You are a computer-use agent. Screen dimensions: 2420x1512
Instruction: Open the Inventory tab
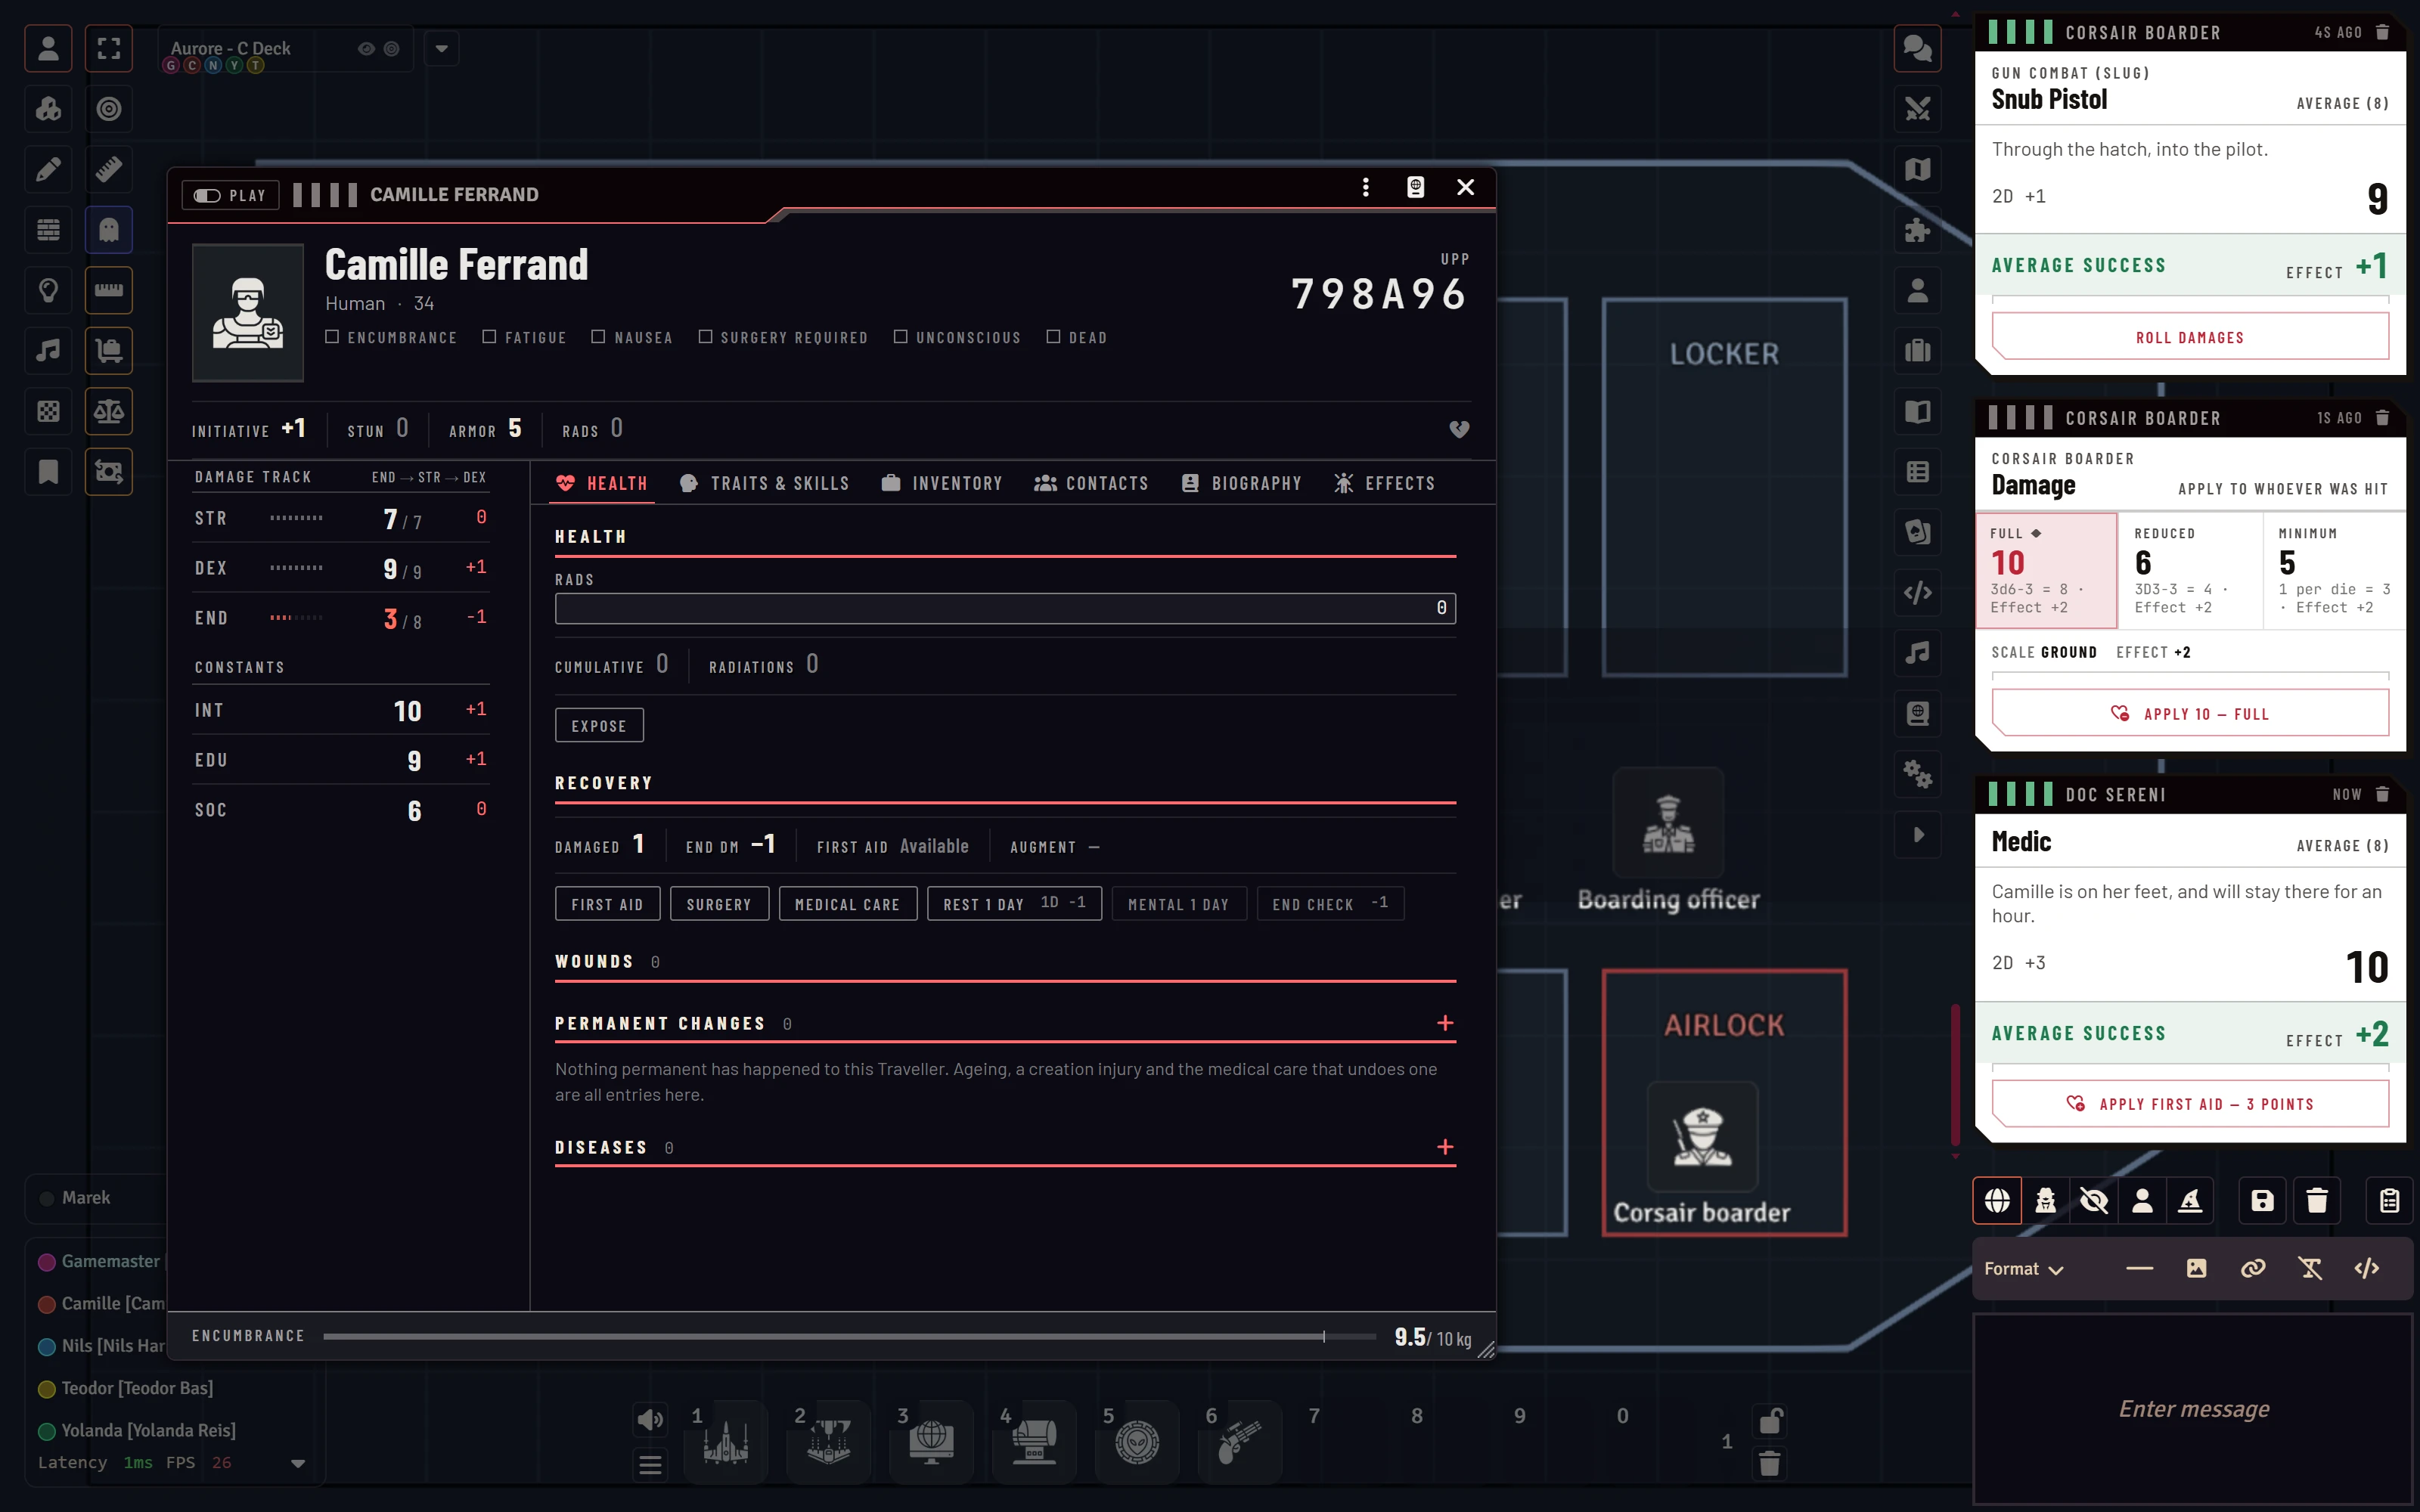(x=942, y=484)
